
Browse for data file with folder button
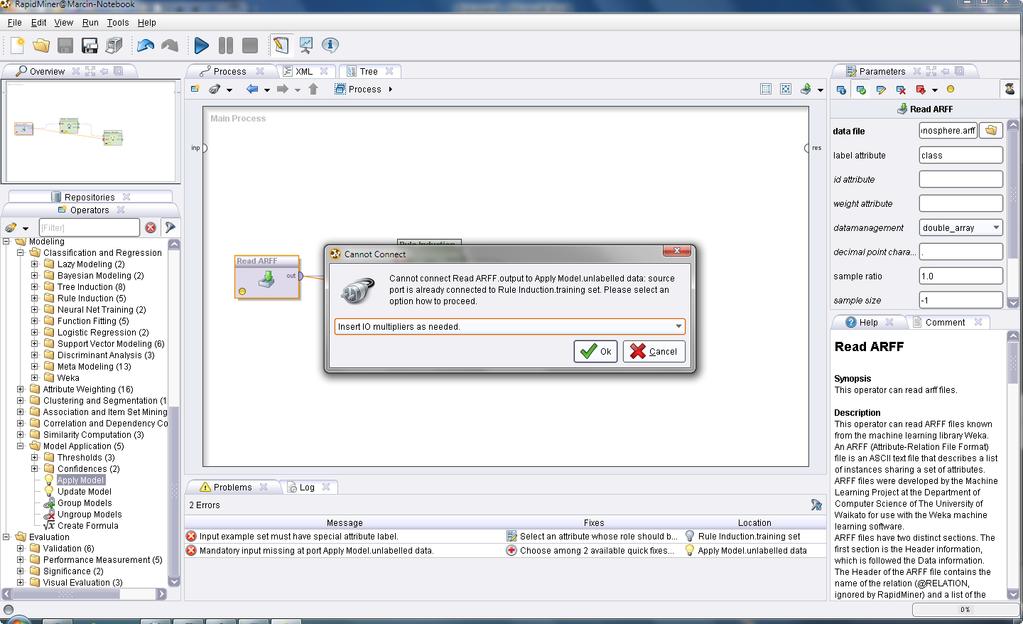[x=991, y=131]
